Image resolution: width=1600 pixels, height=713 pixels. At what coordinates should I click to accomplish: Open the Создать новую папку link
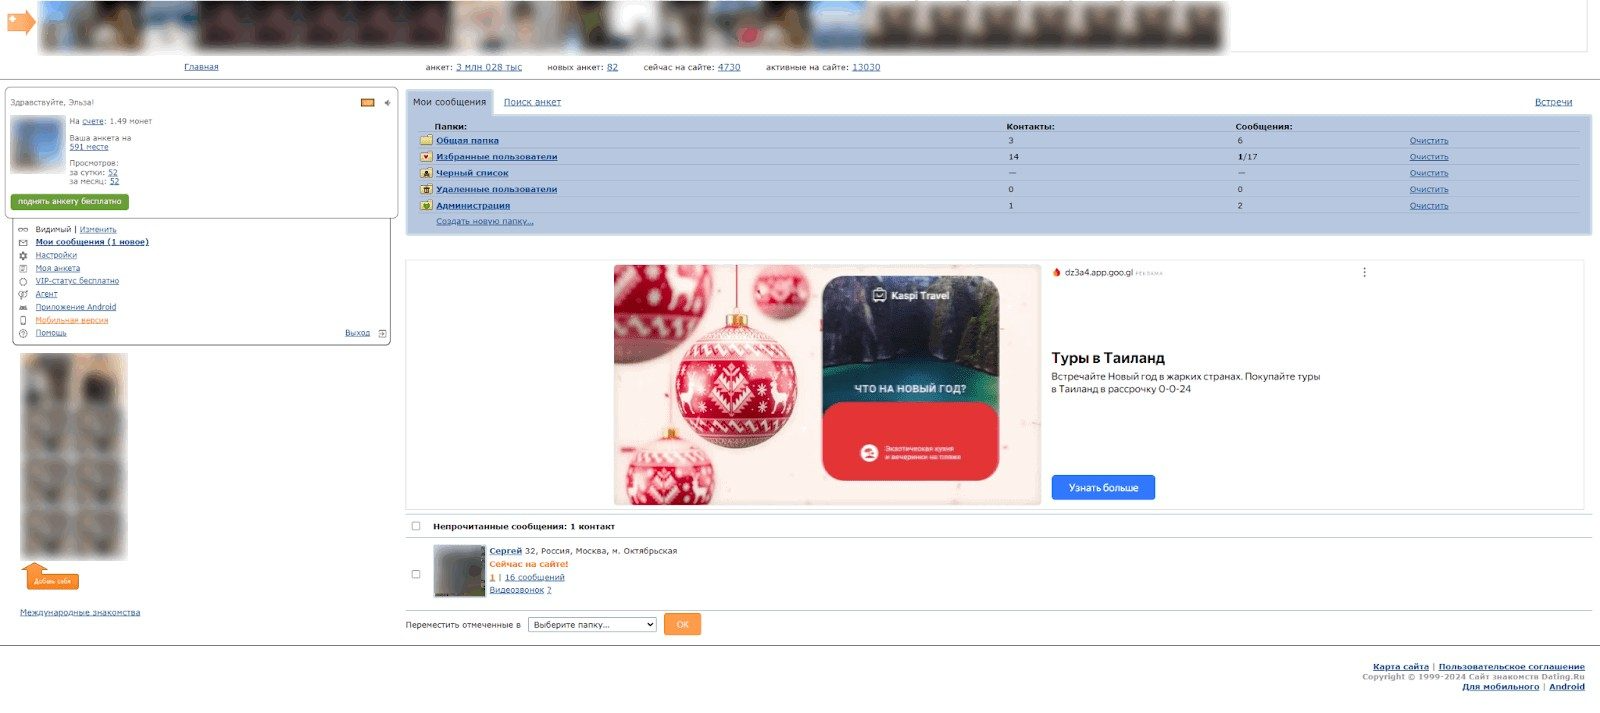pyautogui.click(x=484, y=222)
